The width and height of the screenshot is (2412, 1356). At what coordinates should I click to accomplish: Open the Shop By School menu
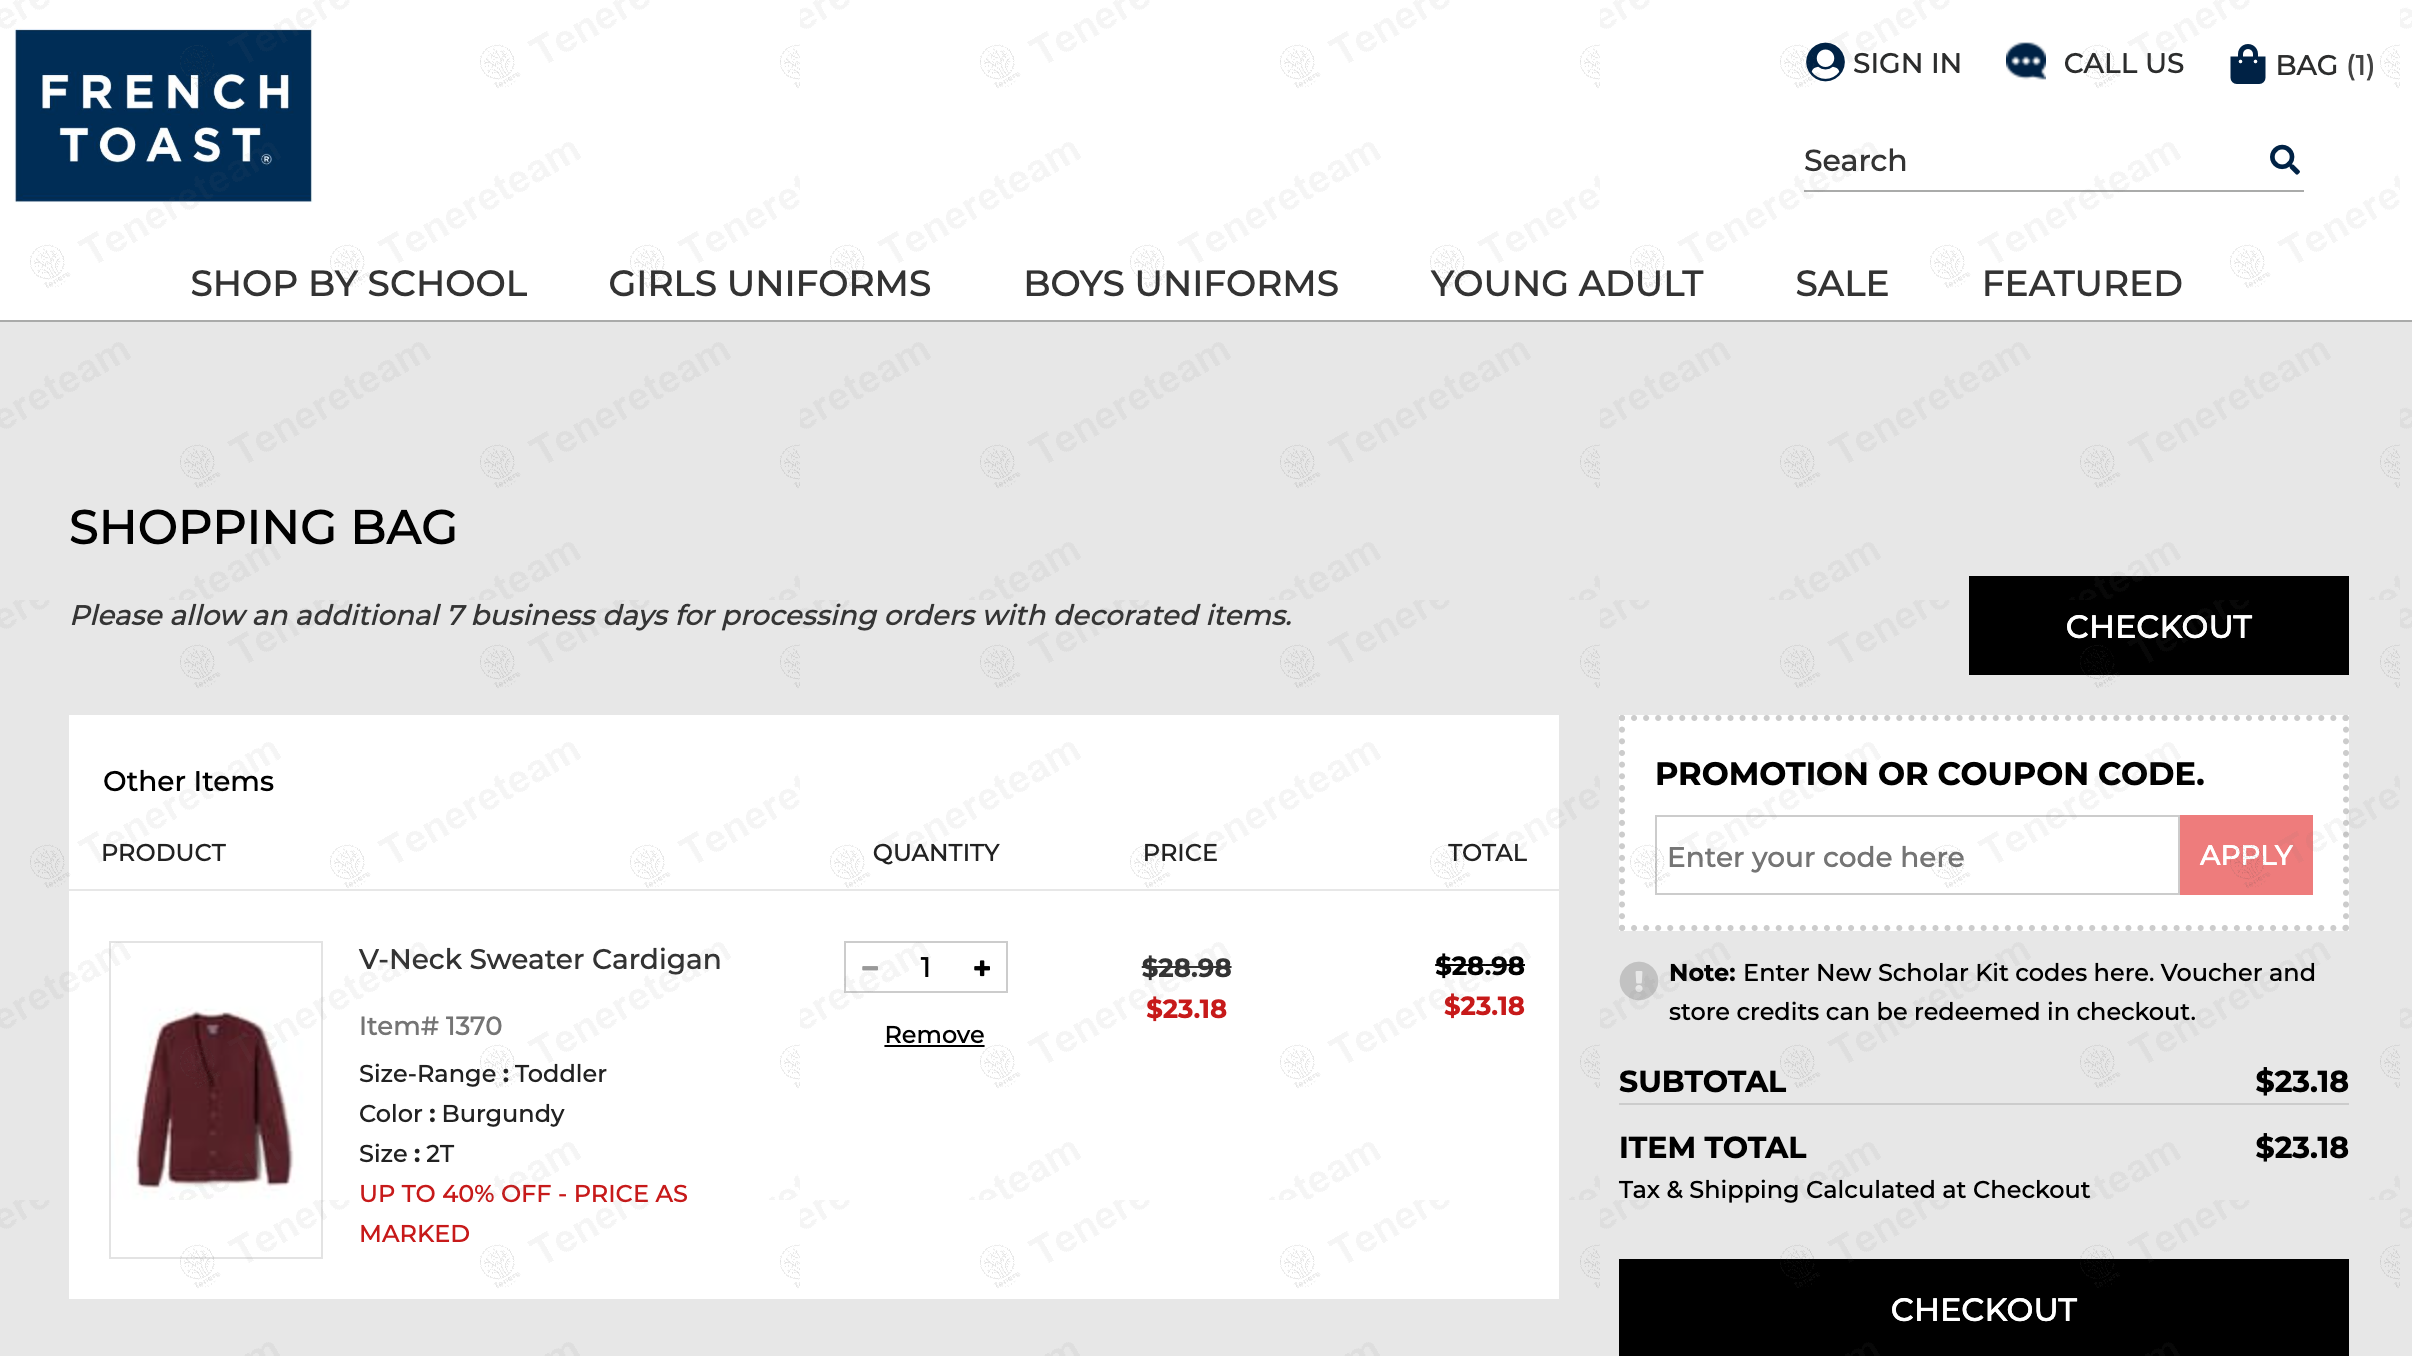click(x=358, y=284)
